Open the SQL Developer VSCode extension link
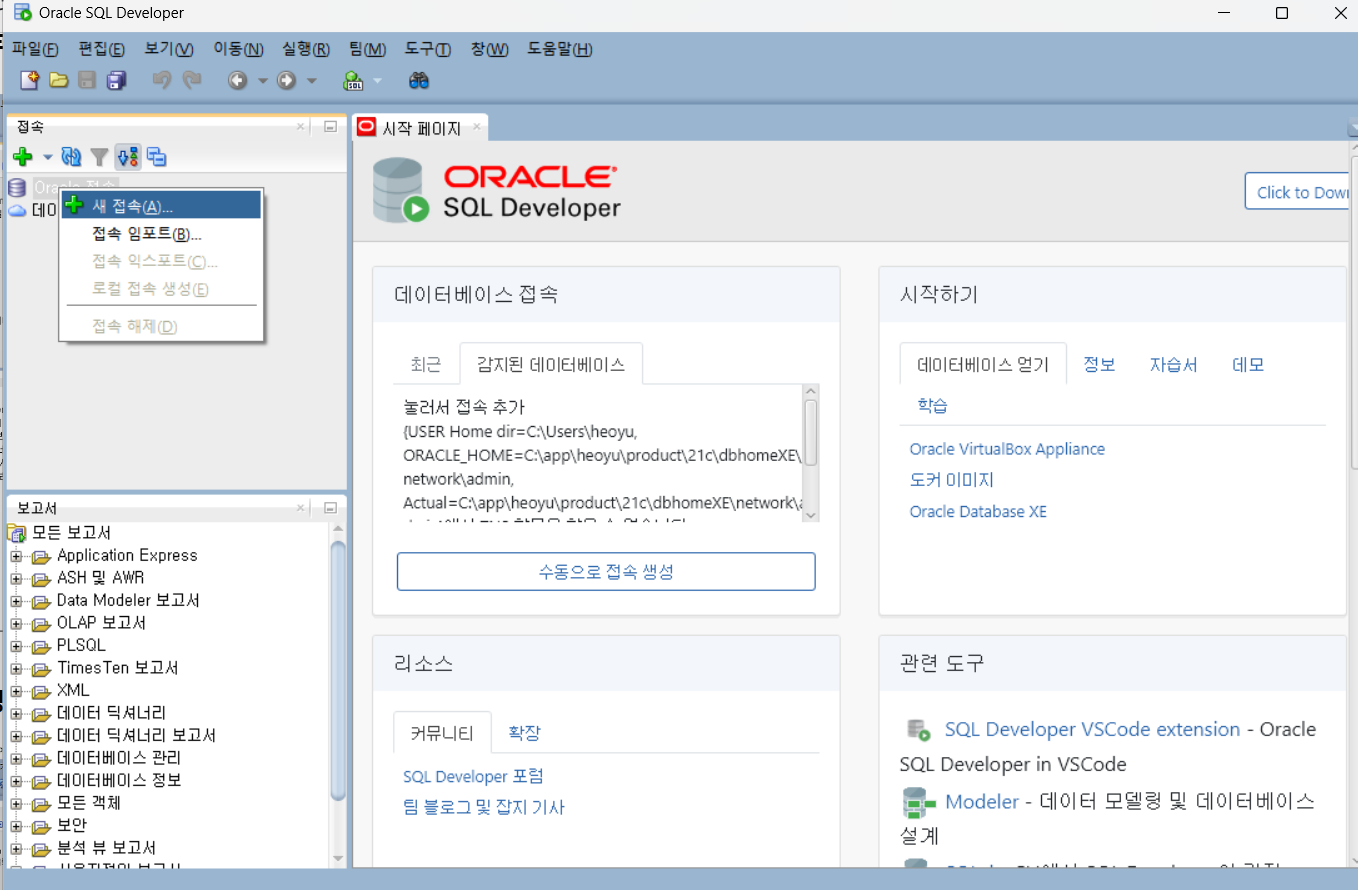This screenshot has width=1358, height=890. pos(1092,729)
